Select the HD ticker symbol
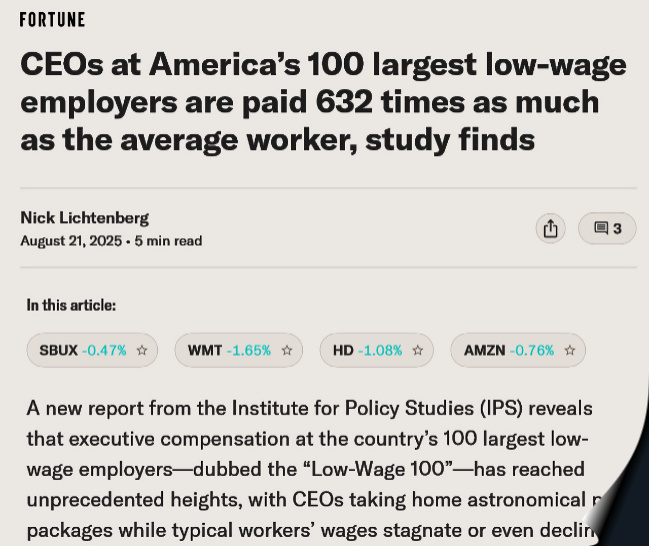The height and width of the screenshot is (546, 649). click(343, 351)
